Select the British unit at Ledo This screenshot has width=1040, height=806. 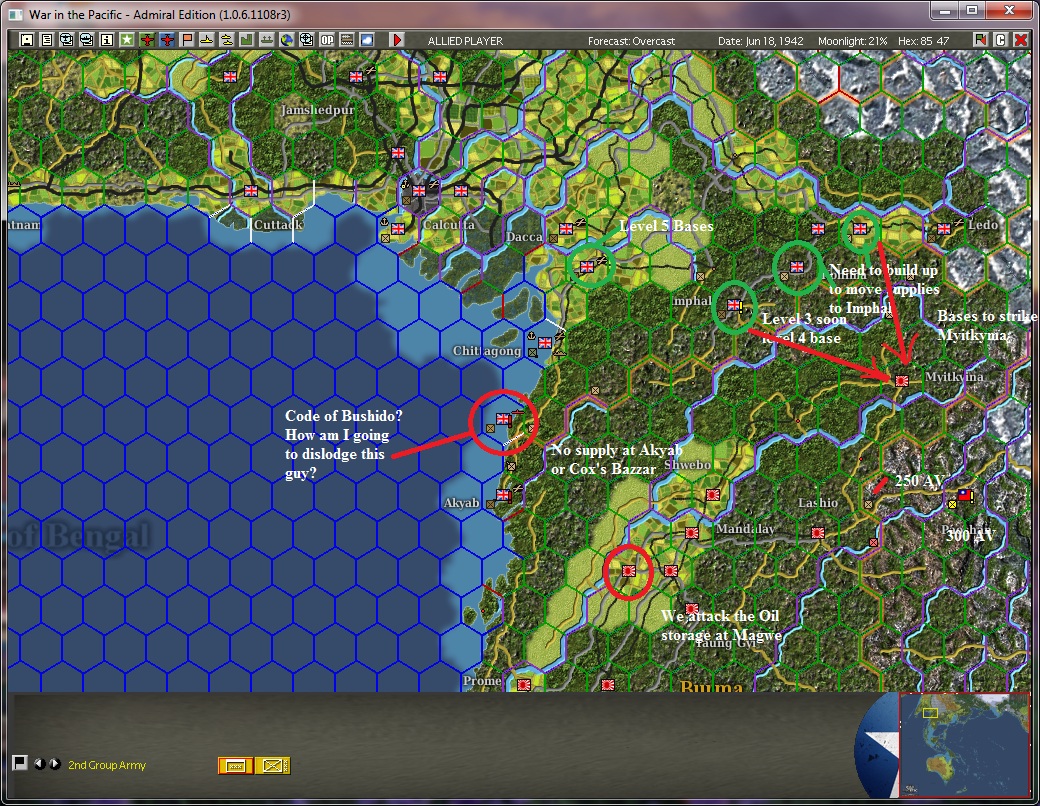click(944, 229)
